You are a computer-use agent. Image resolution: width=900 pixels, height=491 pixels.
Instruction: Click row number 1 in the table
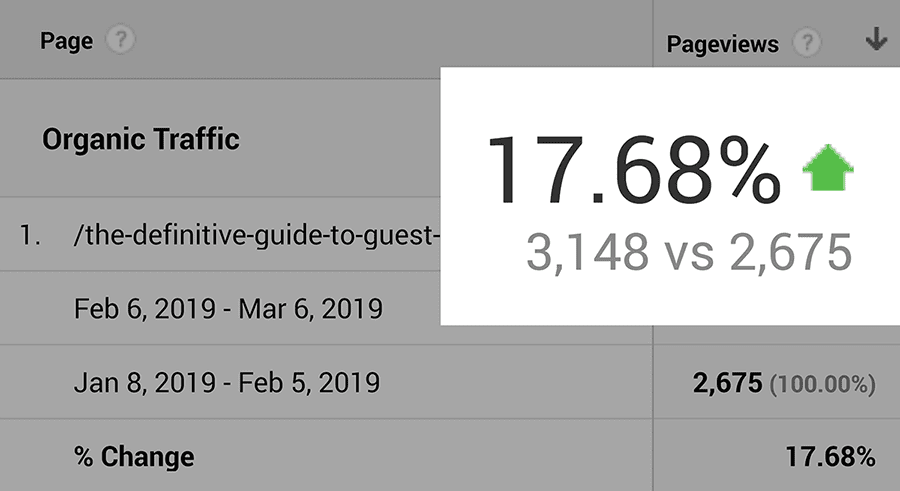pos(30,236)
